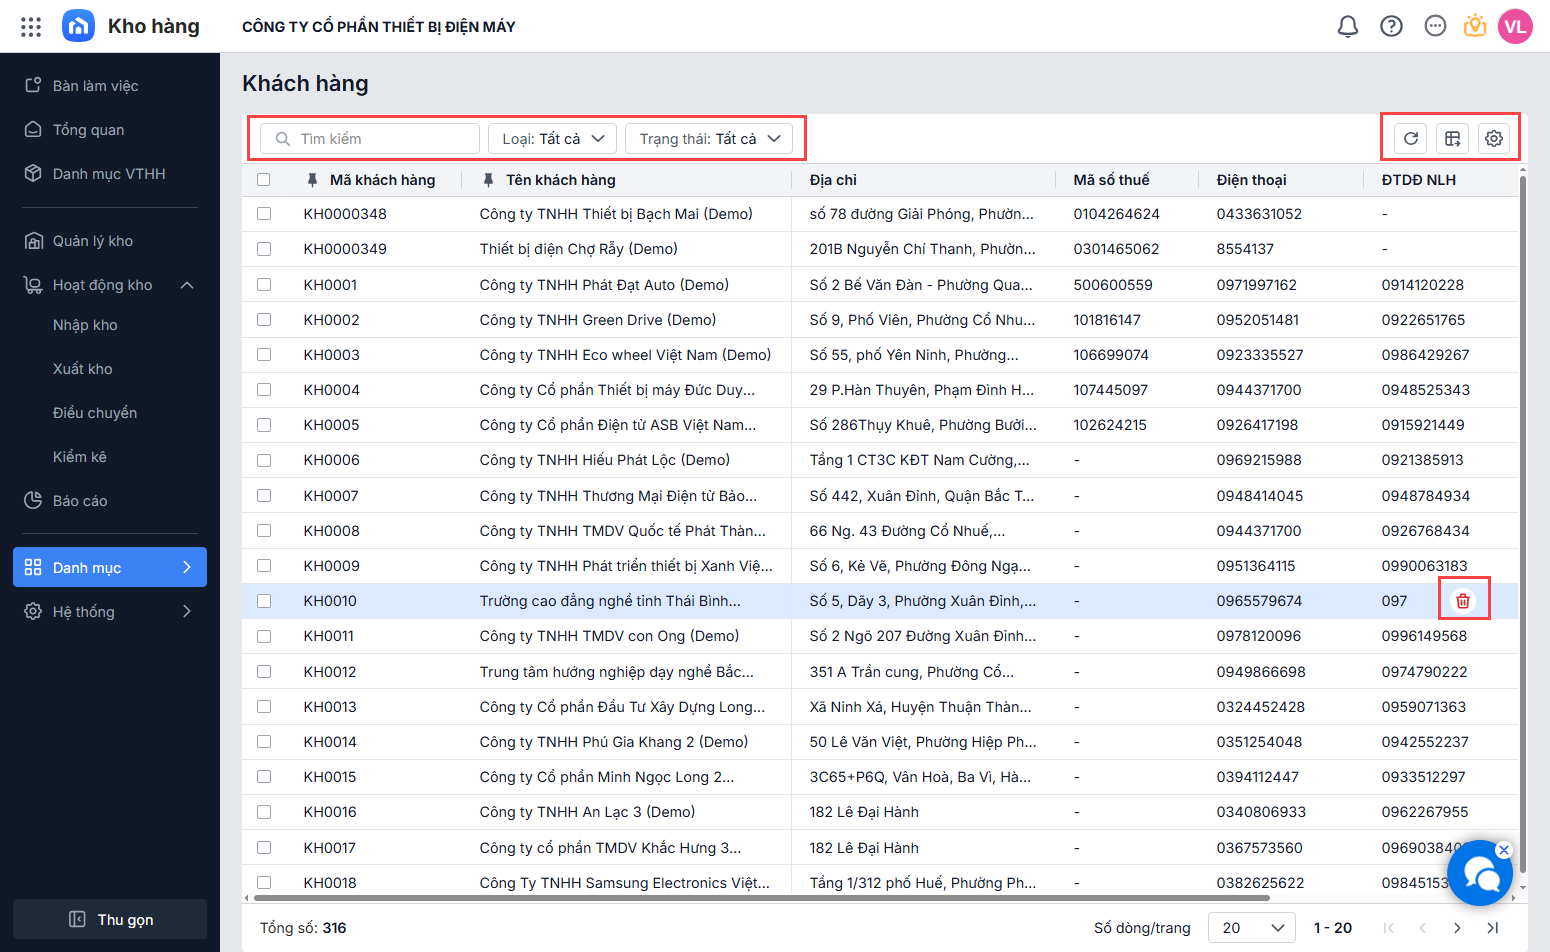Open Nhập kho in the sidebar
This screenshot has width=1550, height=952.
click(85, 325)
